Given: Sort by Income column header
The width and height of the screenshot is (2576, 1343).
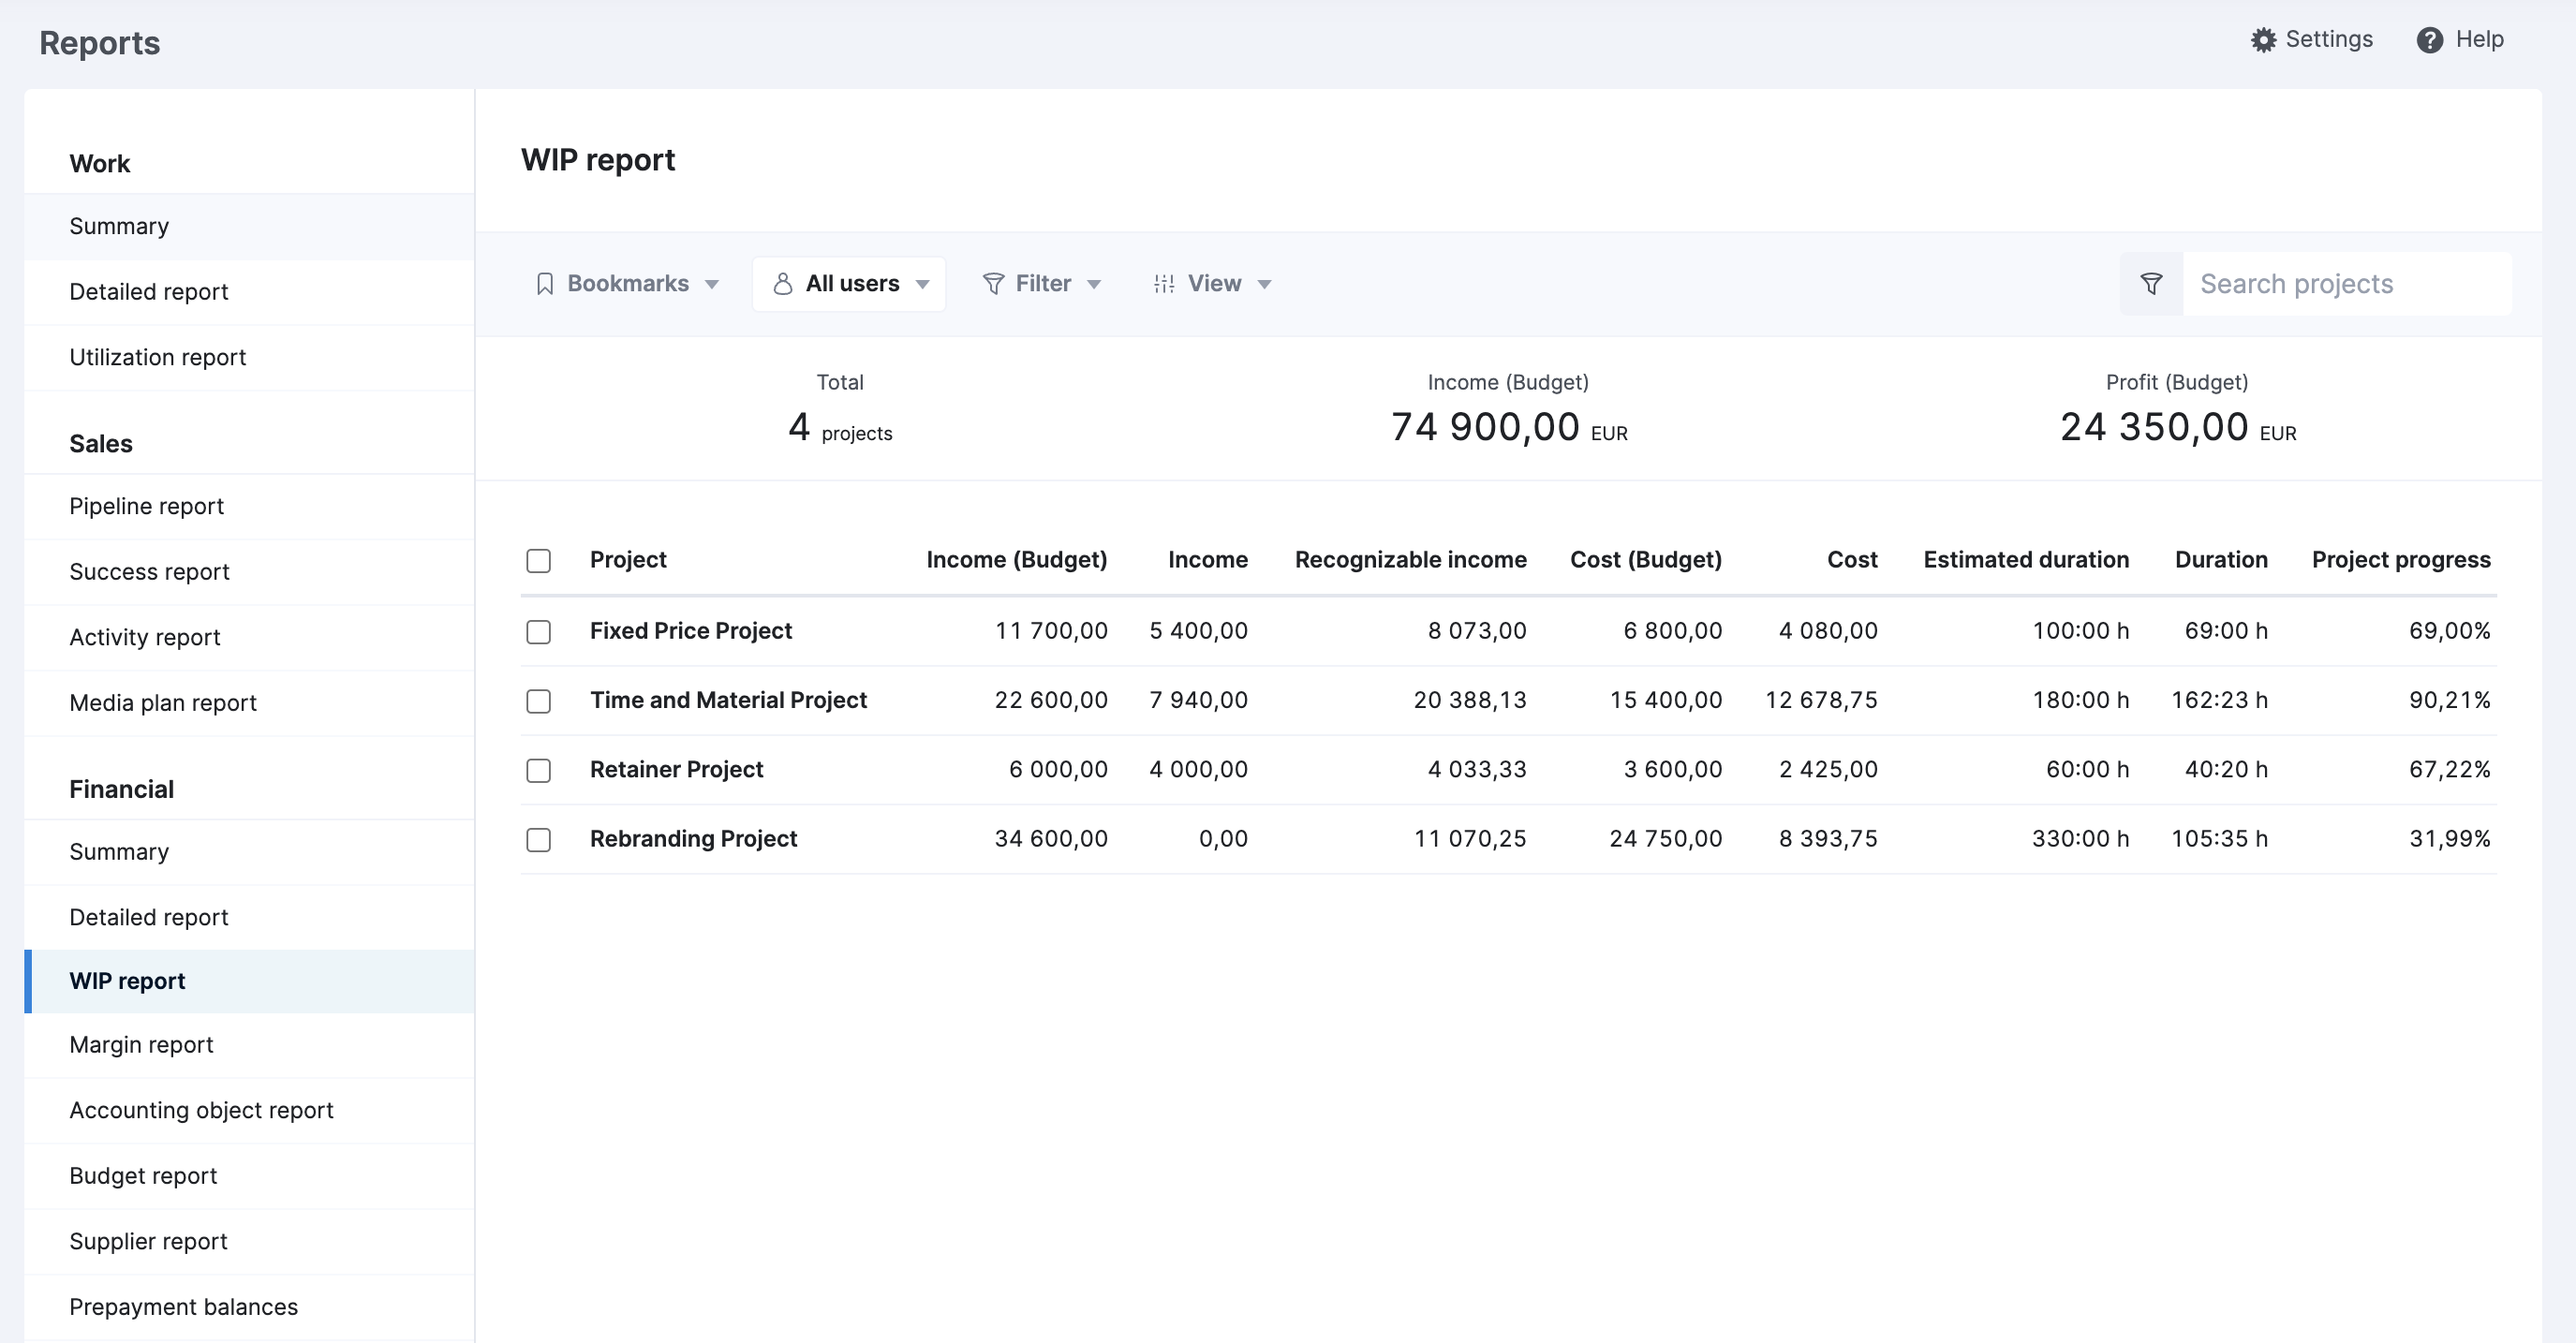Looking at the screenshot, I should click(x=1208, y=560).
